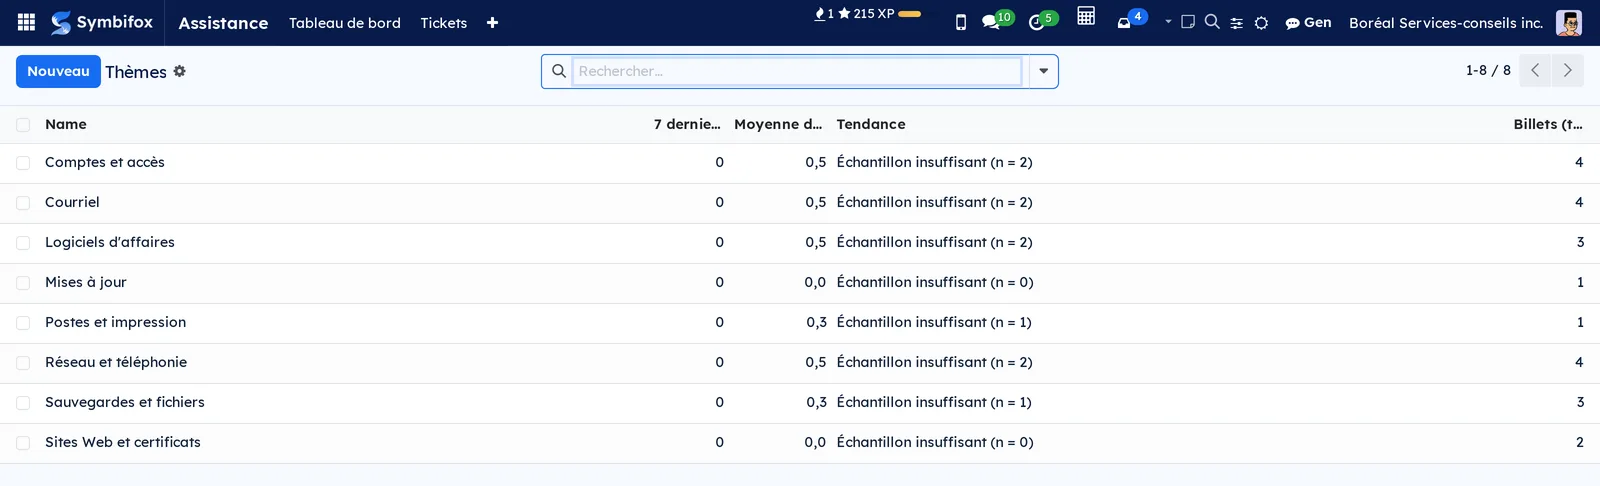Viewport: 1600px width, 486px height.
Task: Open the Assistance app menu
Action: tap(223, 23)
